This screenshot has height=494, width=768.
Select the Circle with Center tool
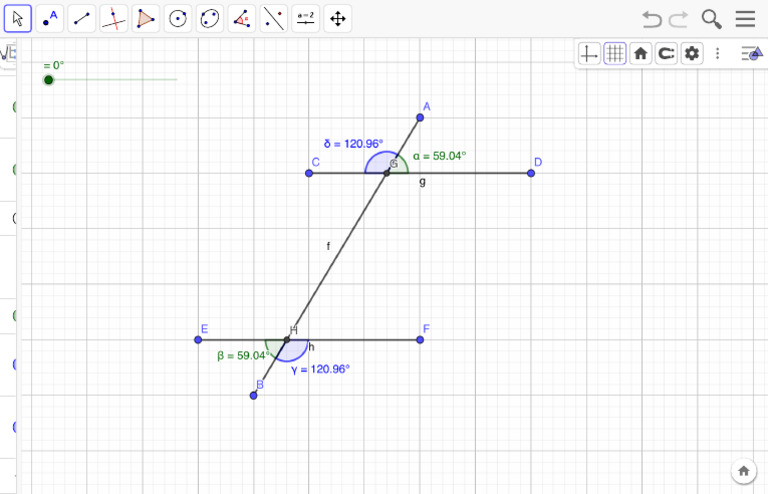177,19
